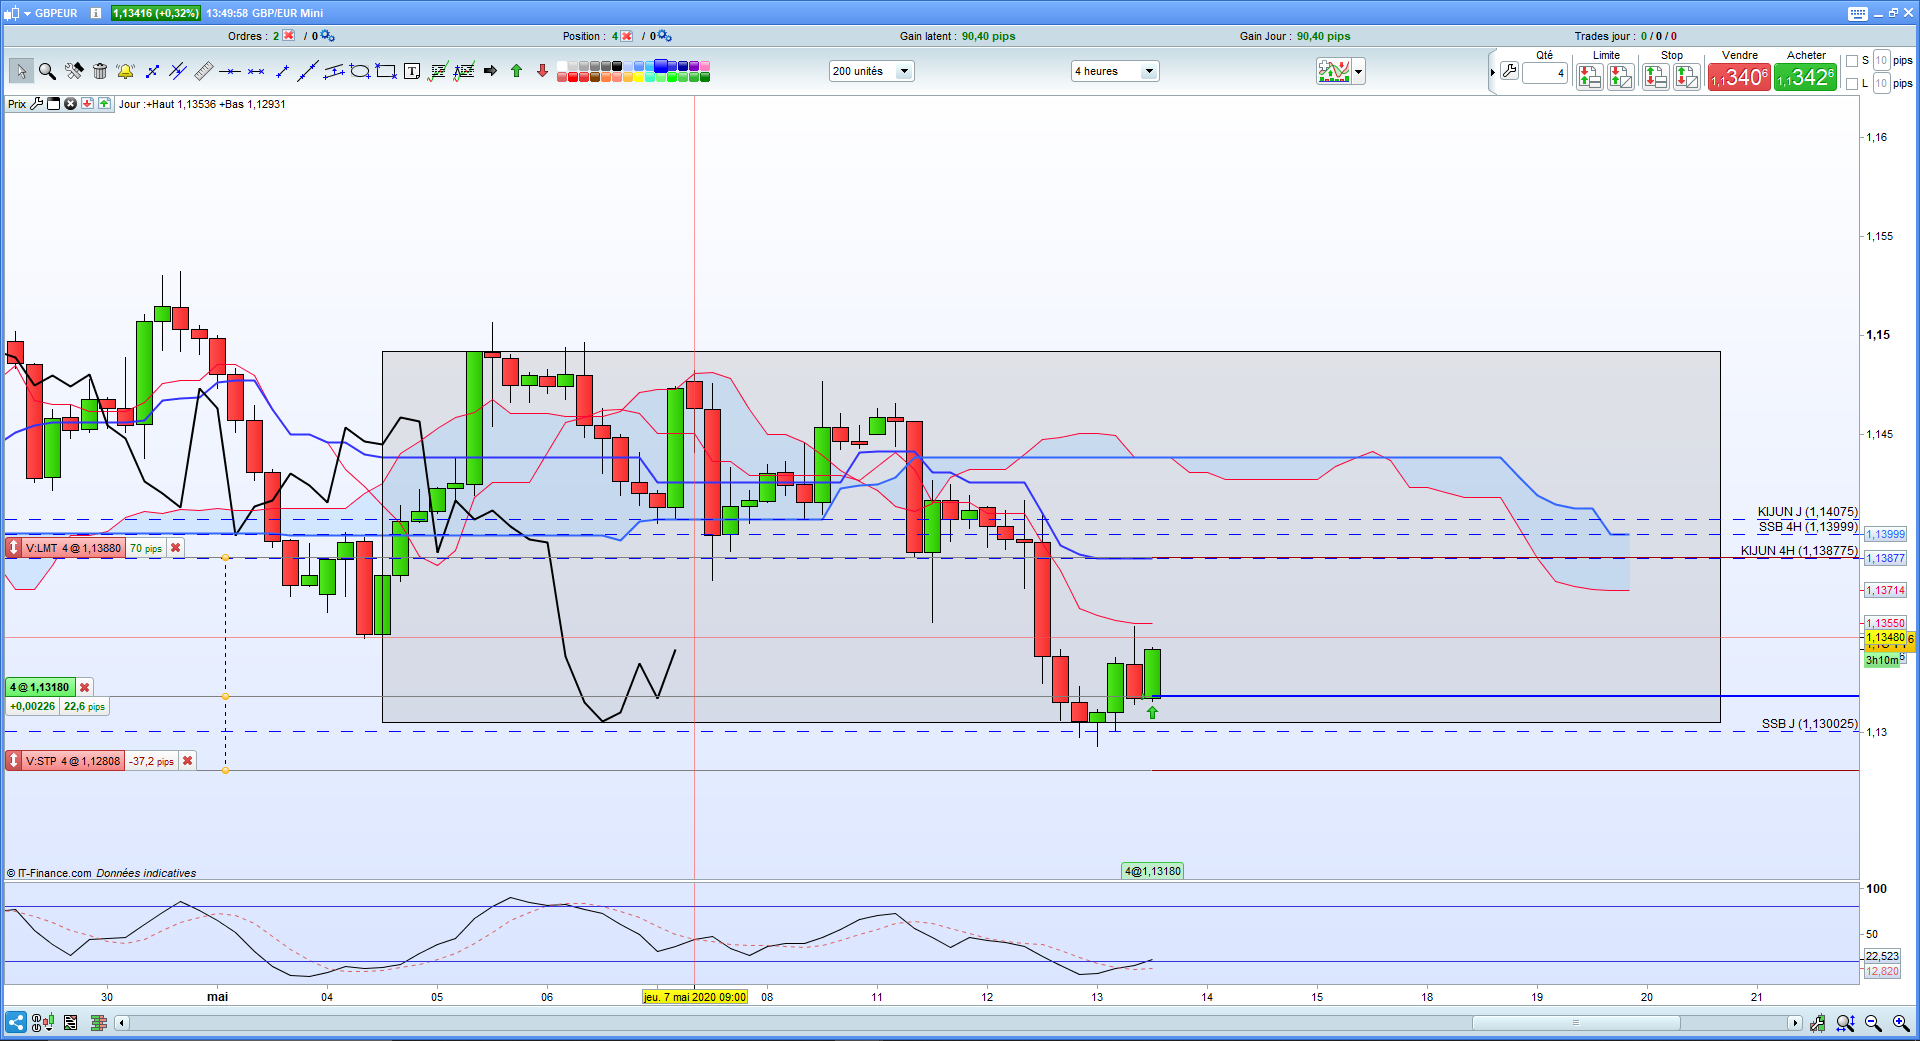The width and height of the screenshot is (1920, 1041).
Task: Click the scrollbar left arrow
Action: pyautogui.click(x=122, y=1023)
